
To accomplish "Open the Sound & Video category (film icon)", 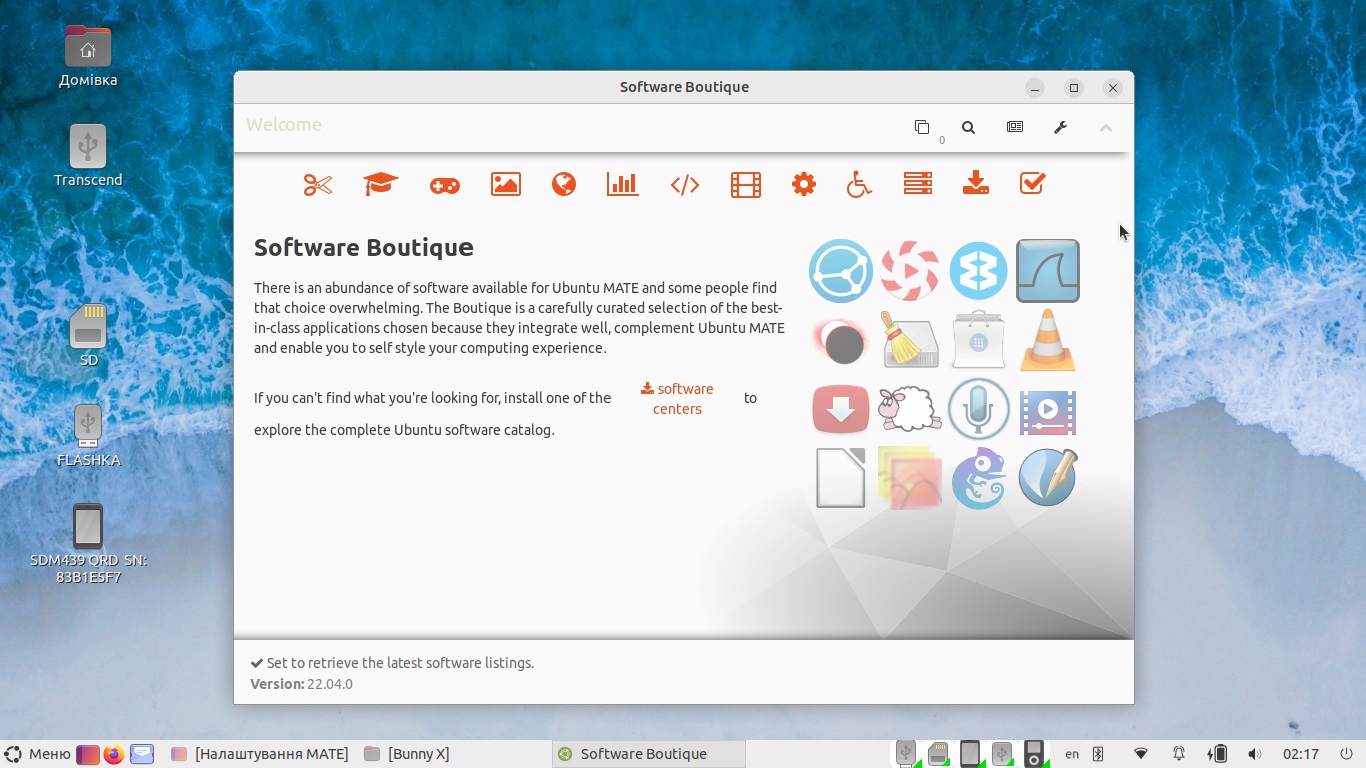I will pyautogui.click(x=746, y=184).
